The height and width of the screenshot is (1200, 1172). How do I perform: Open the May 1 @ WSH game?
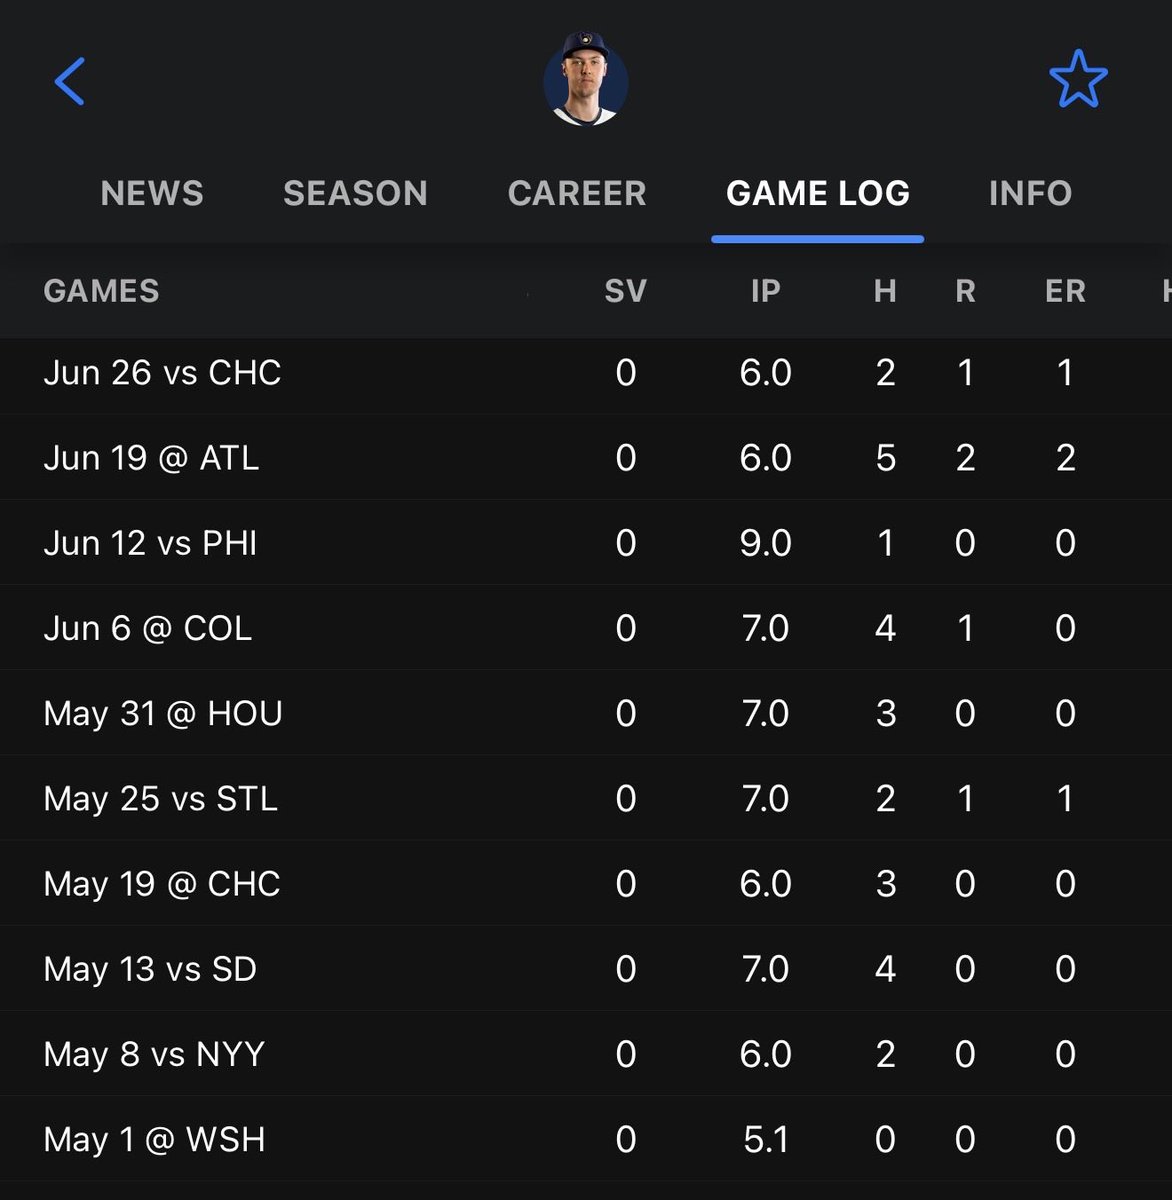586,1139
